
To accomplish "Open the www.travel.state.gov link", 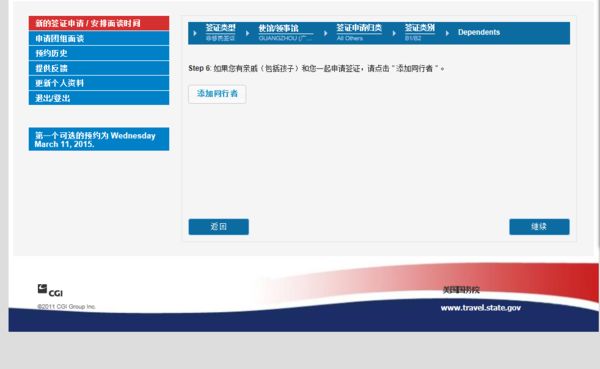I will pyautogui.click(x=481, y=308).
